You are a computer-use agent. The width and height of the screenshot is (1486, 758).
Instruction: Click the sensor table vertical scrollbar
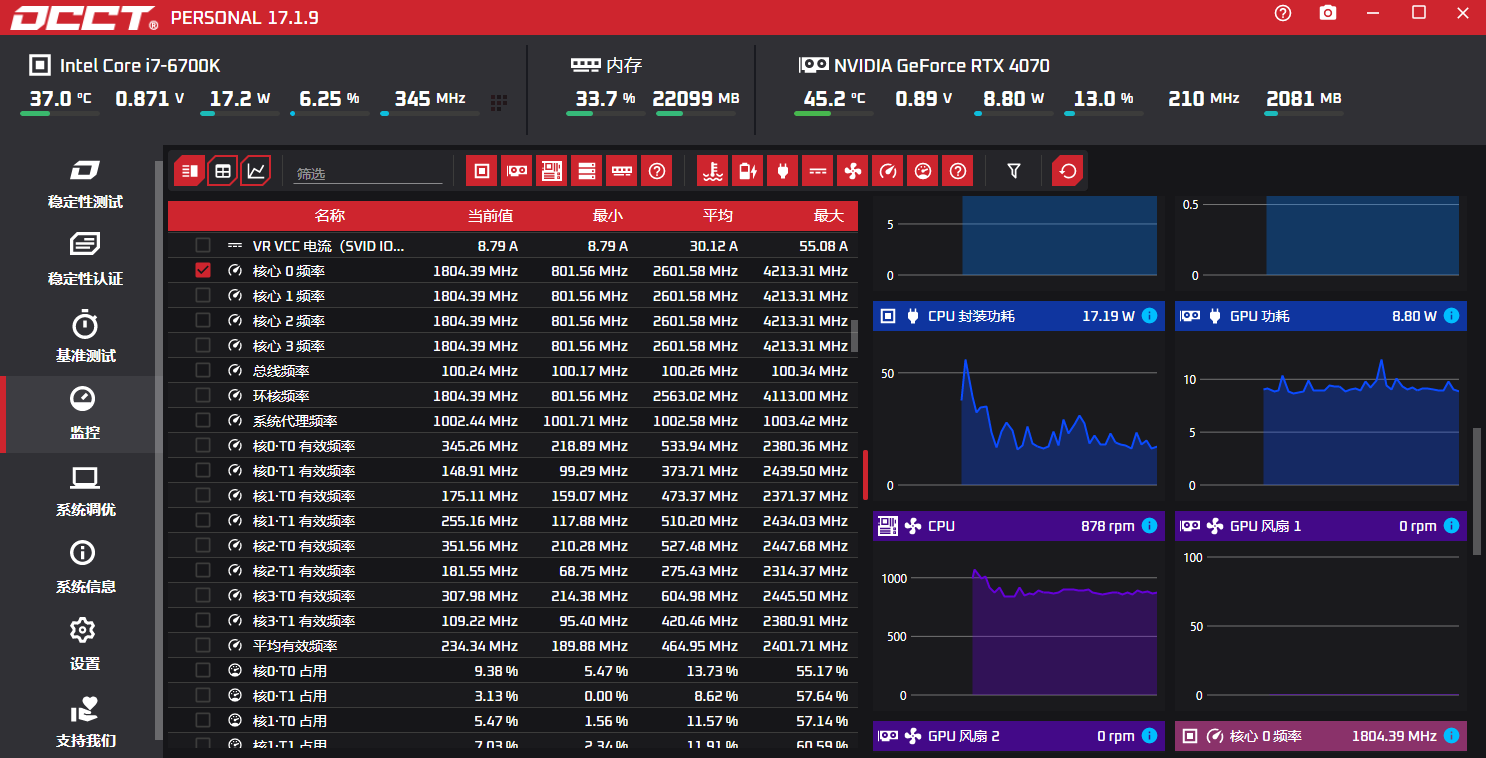click(x=854, y=335)
